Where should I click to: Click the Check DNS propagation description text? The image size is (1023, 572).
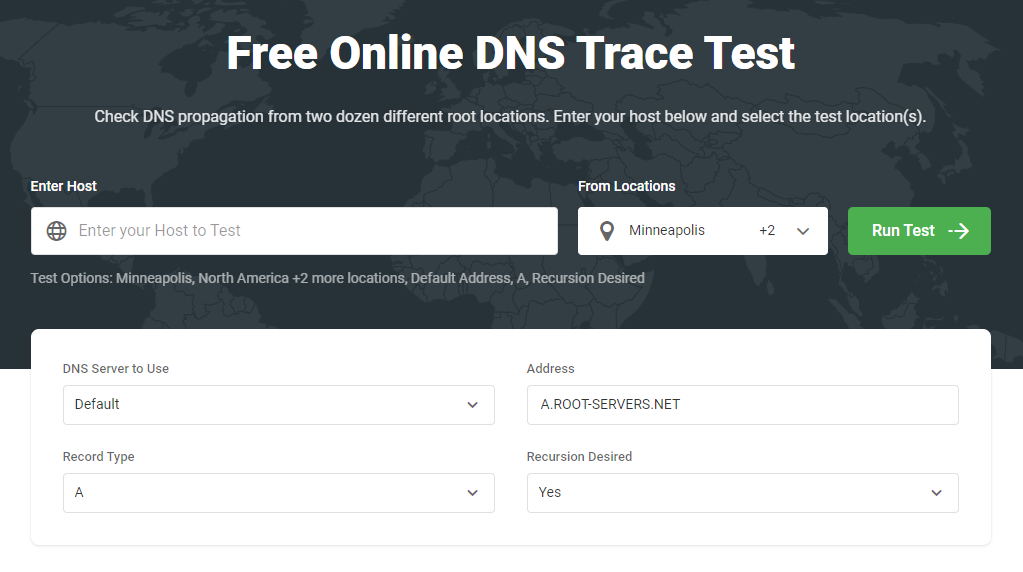[510, 117]
